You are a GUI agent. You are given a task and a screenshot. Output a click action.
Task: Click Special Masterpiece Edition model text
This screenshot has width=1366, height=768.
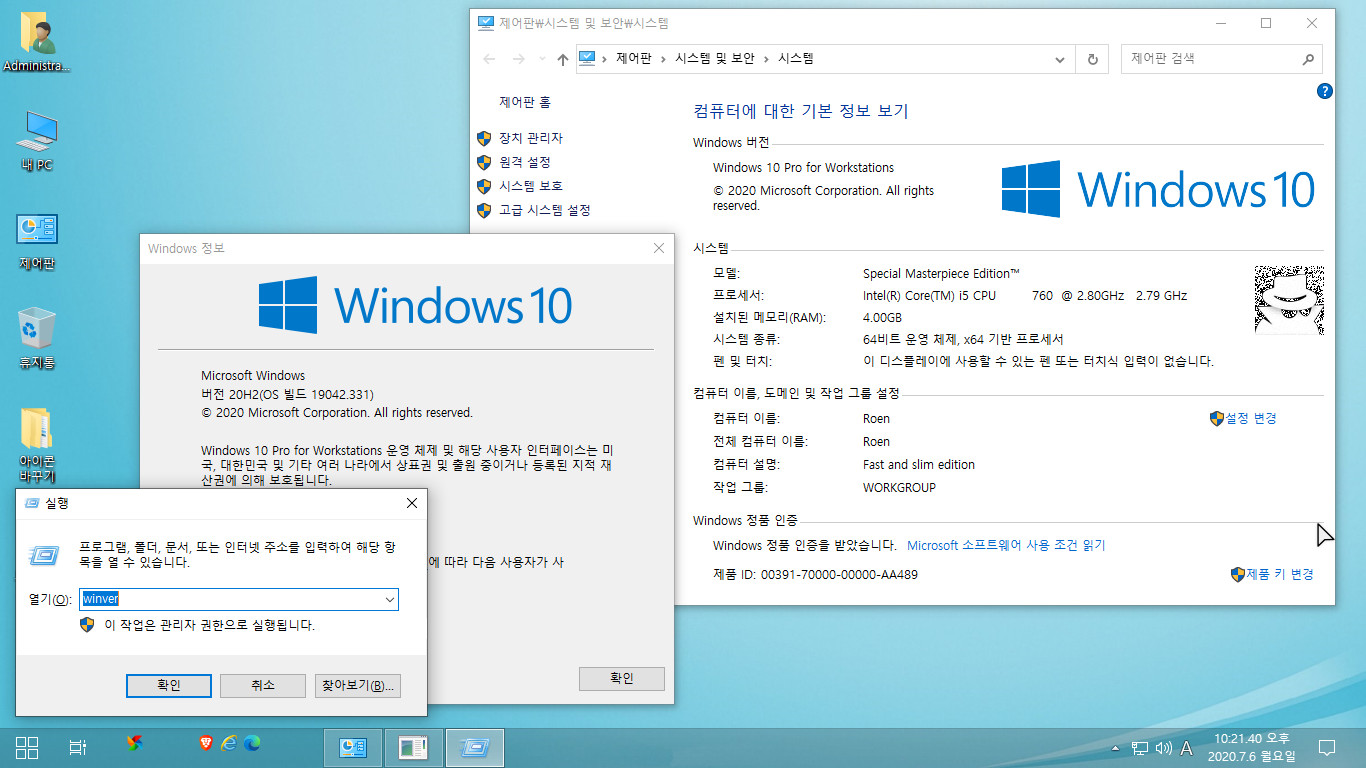point(941,273)
